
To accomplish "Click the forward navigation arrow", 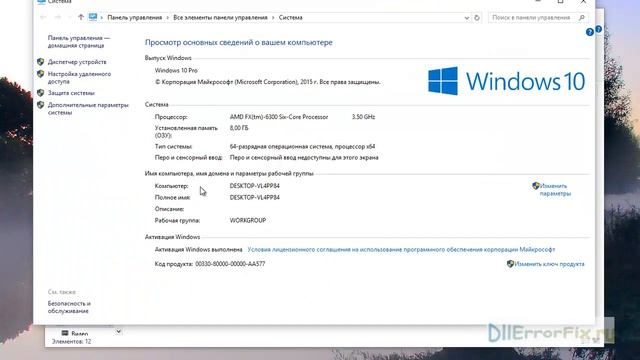I will [x=58, y=17].
